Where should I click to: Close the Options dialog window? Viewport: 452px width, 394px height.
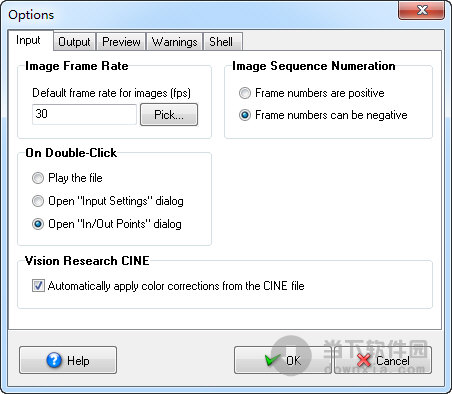(x=421, y=10)
